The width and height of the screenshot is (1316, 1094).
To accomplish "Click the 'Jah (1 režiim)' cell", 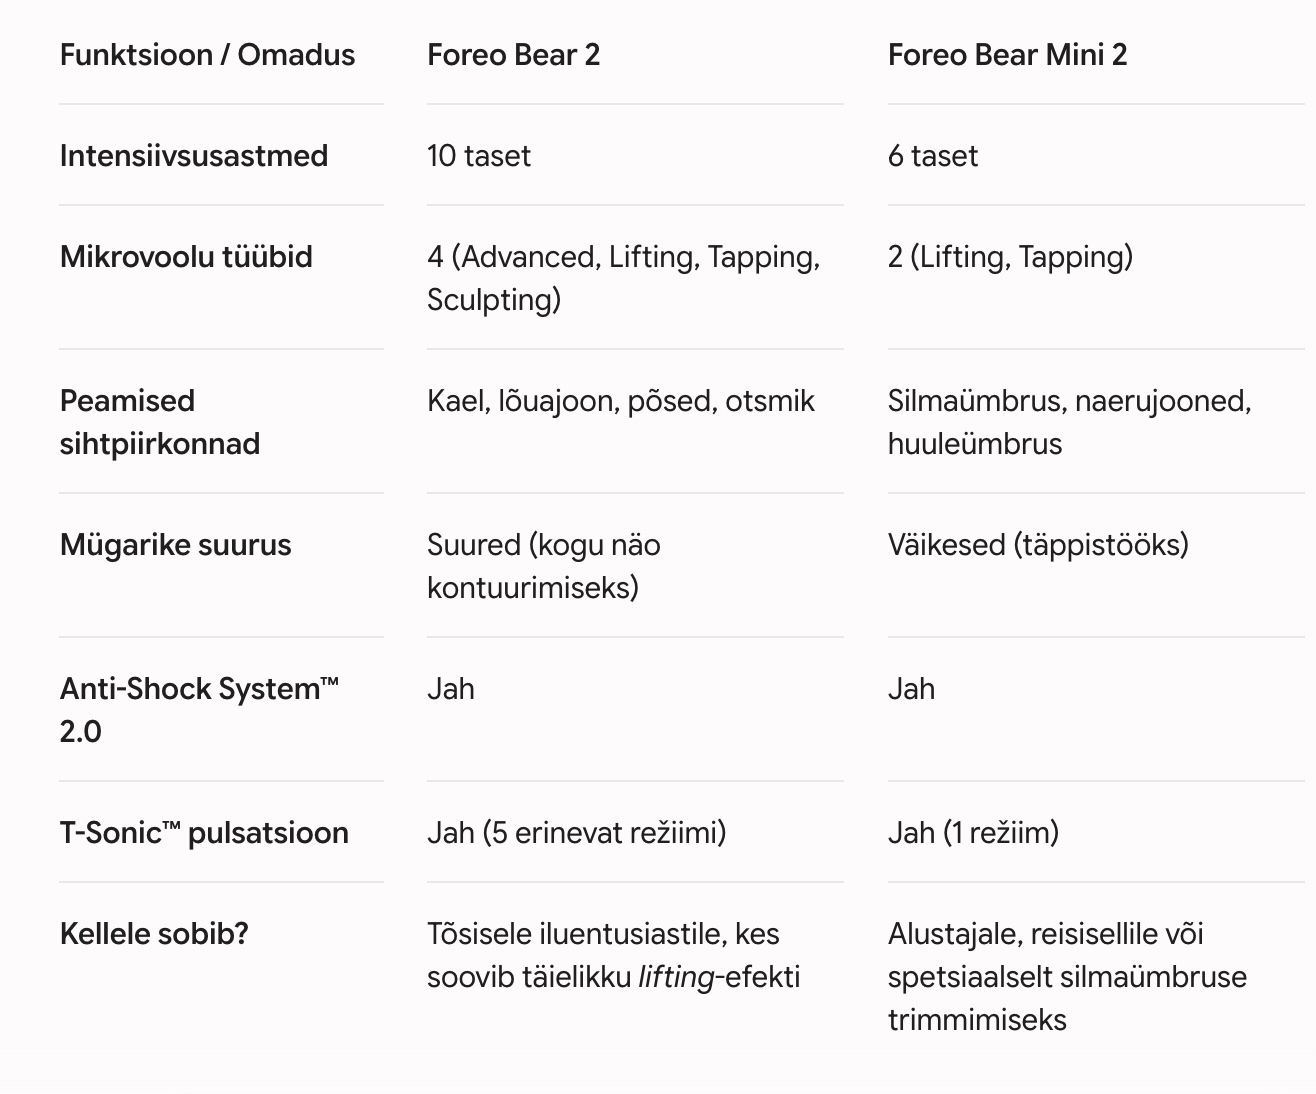I will point(973,833).
